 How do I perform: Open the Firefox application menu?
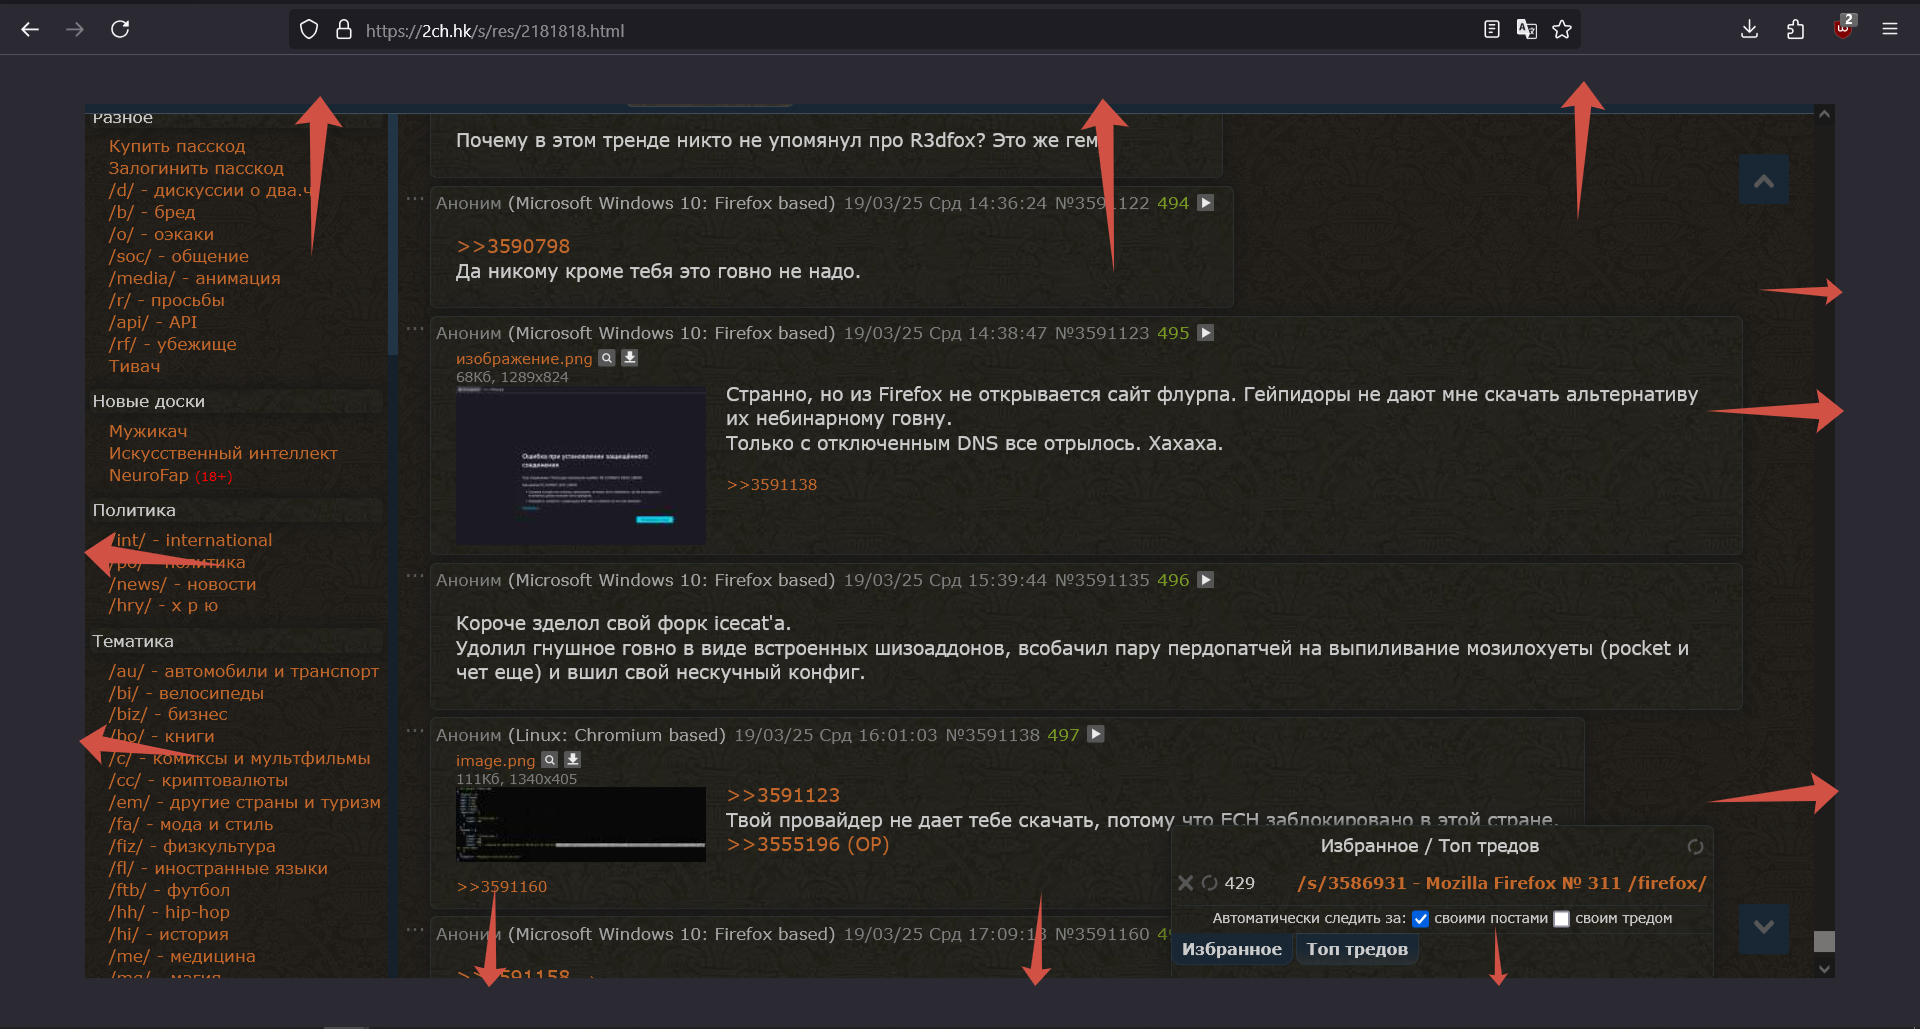click(1889, 30)
